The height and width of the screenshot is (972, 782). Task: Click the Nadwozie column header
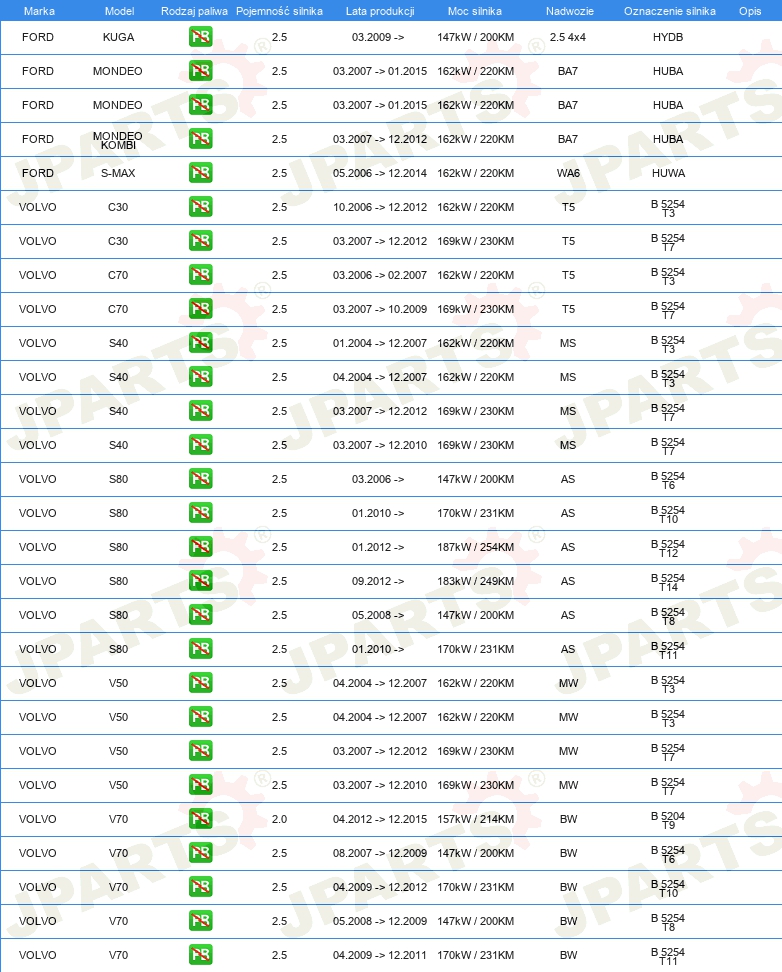pyautogui.click(x=570, y=11)
